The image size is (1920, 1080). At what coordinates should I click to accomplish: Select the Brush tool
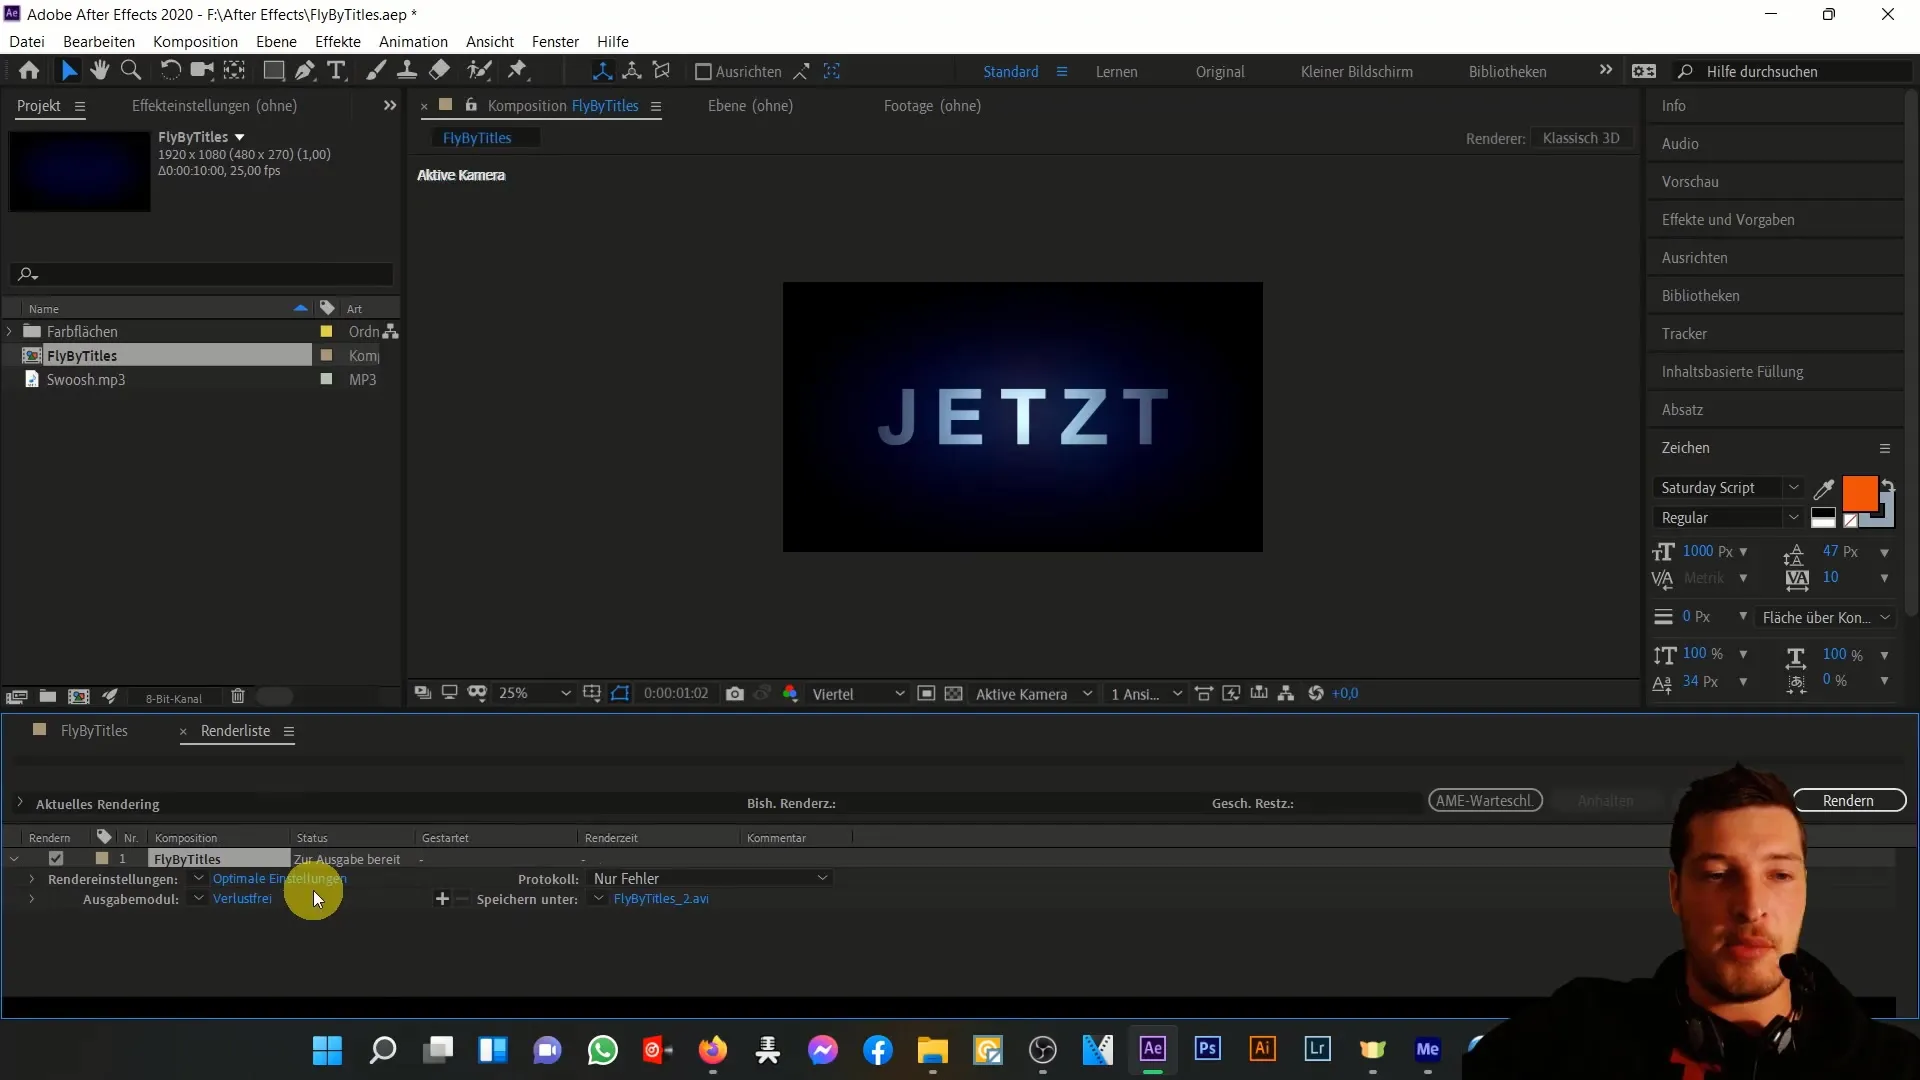pyautogui.click(x=376, y=71)
